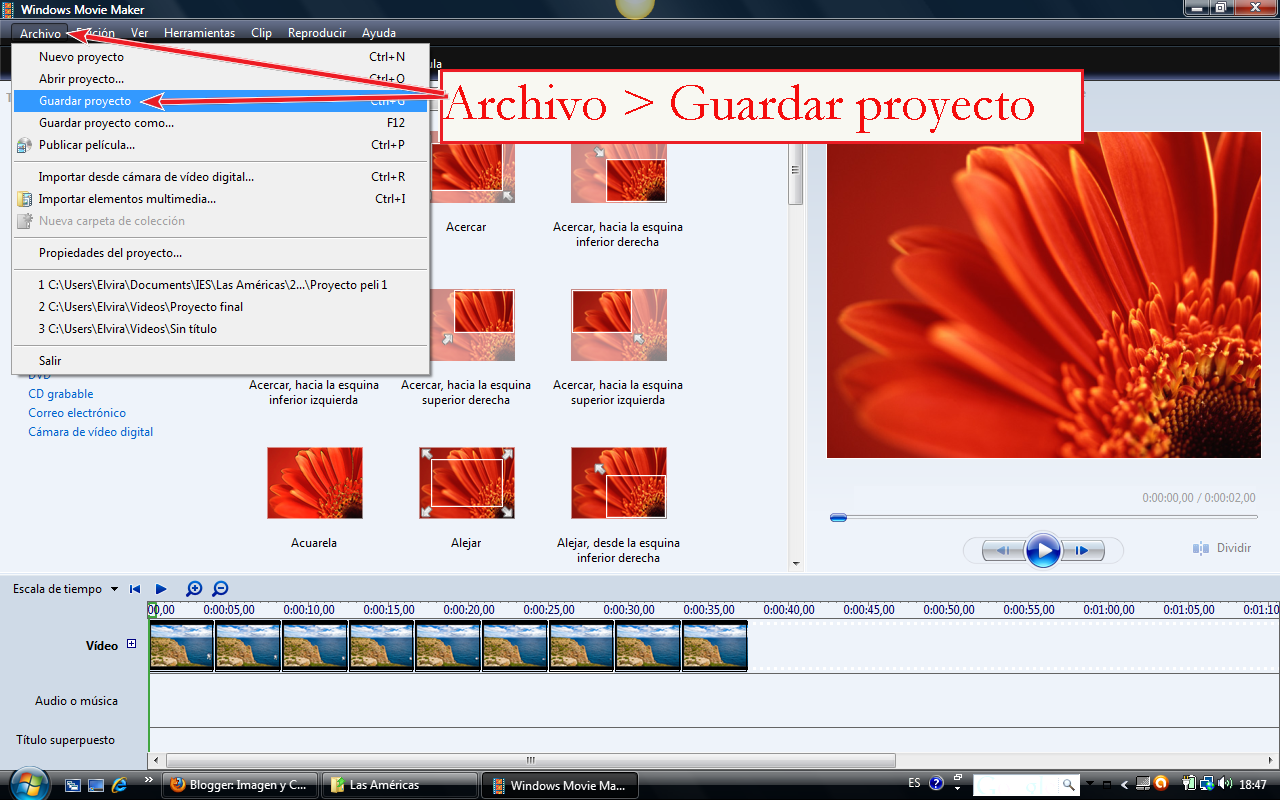Click the Previous frame button in the preview

pos(1003,550)
